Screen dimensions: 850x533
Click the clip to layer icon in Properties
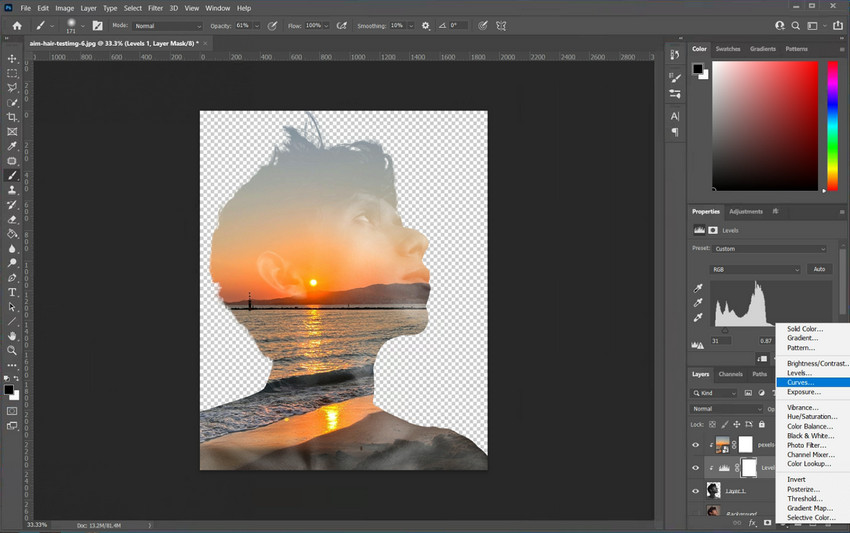762,358
